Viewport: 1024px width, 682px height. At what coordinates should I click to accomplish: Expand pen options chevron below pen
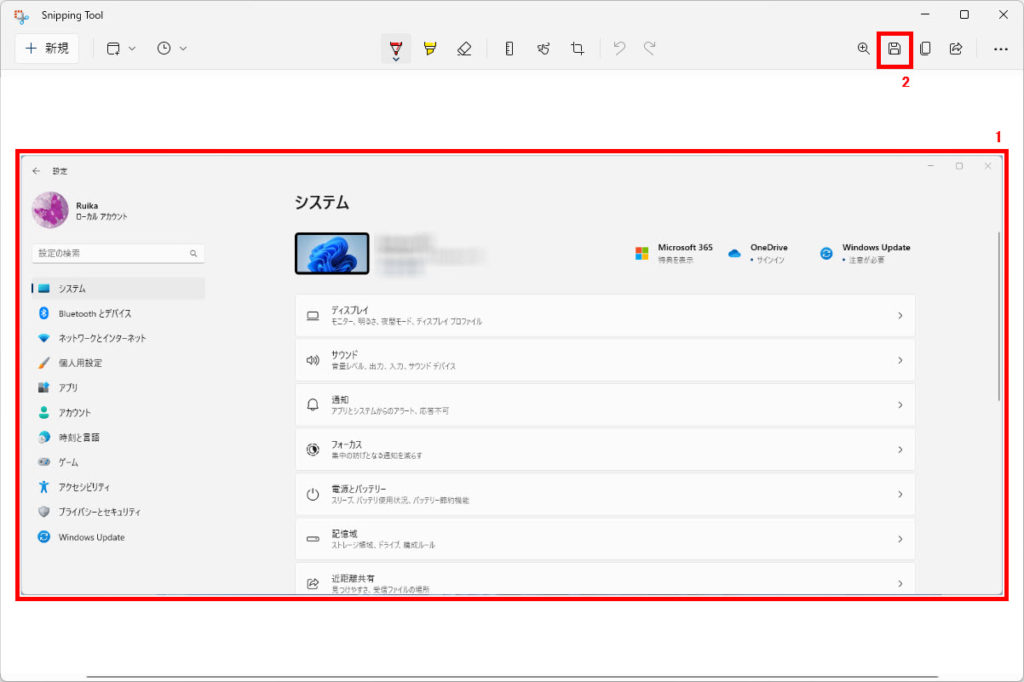click(x=396, y=59)
